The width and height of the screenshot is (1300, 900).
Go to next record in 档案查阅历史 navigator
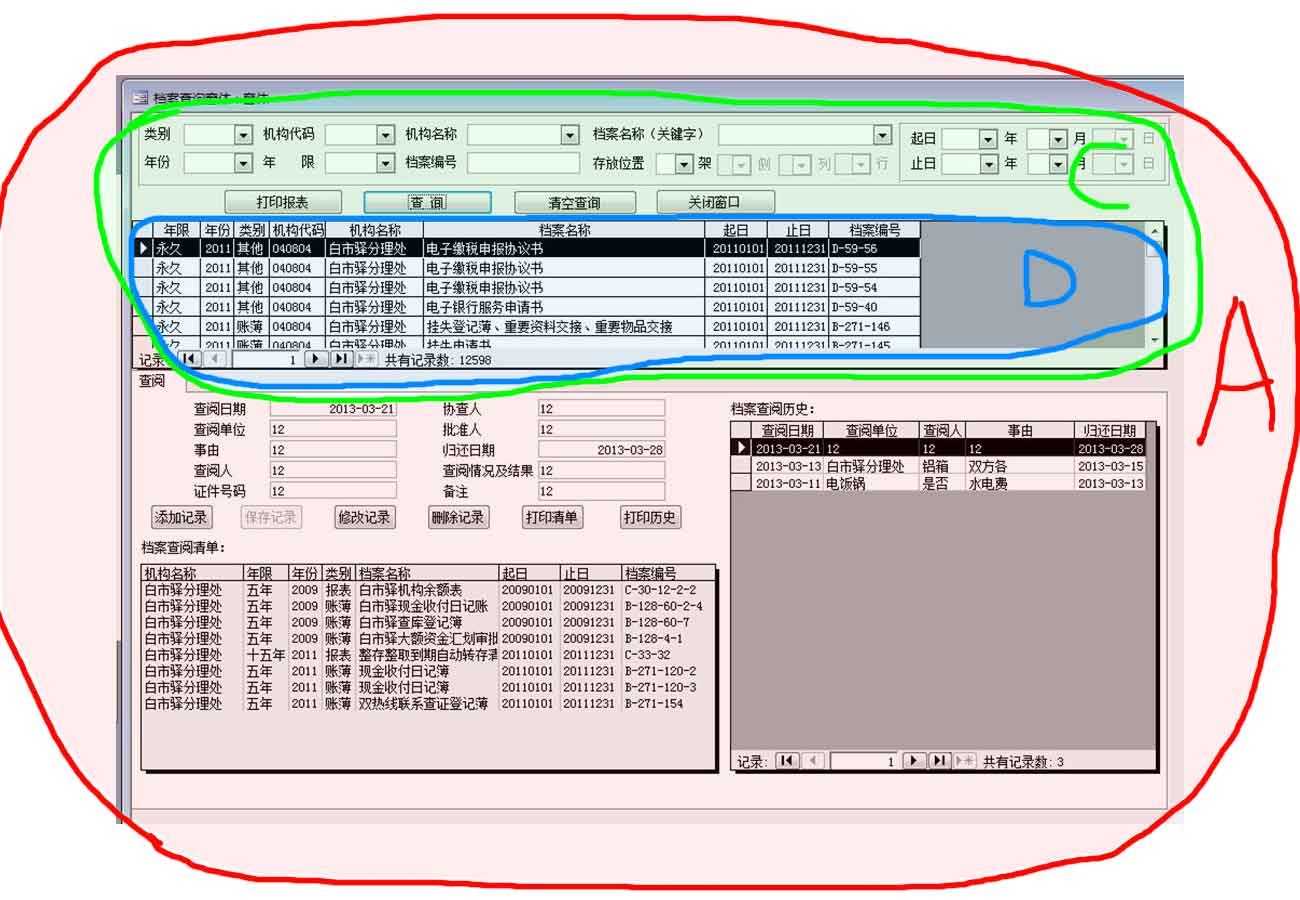(914, 761)
